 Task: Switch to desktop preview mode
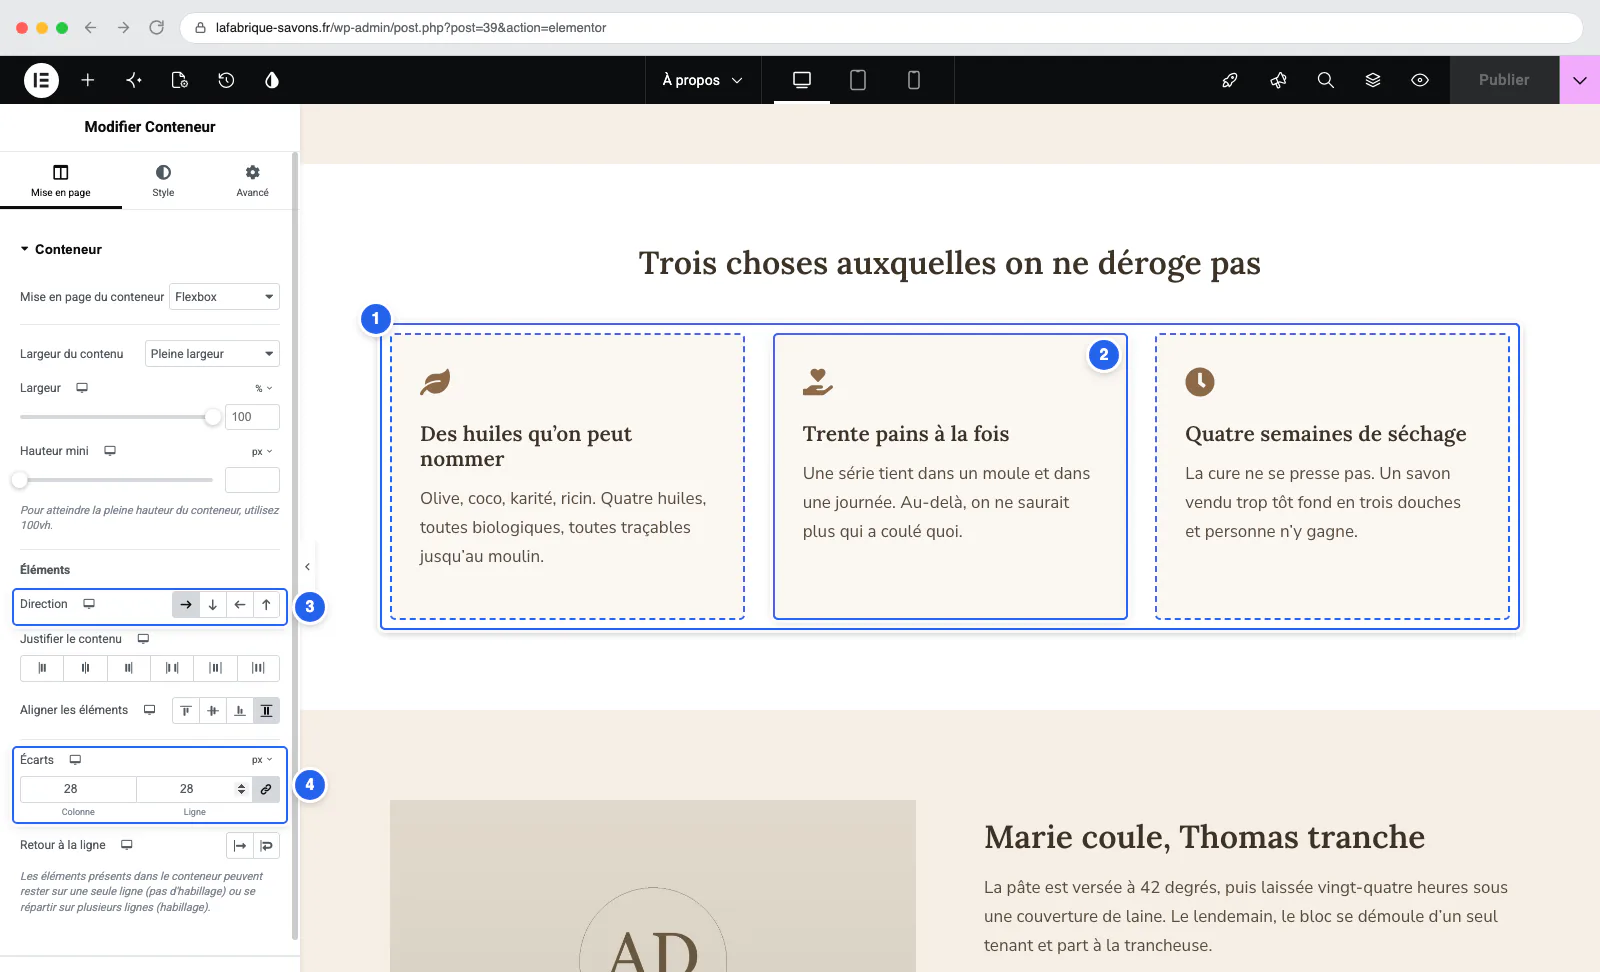click(802, 80)
